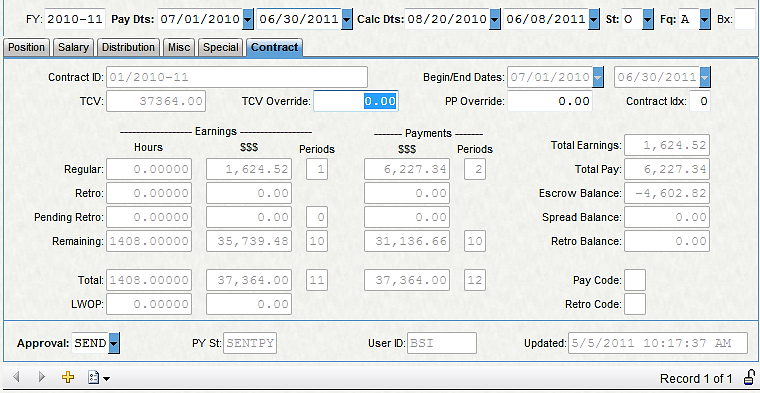Expand the St status dropdown

pyautogui.click(x=648, y=19)
